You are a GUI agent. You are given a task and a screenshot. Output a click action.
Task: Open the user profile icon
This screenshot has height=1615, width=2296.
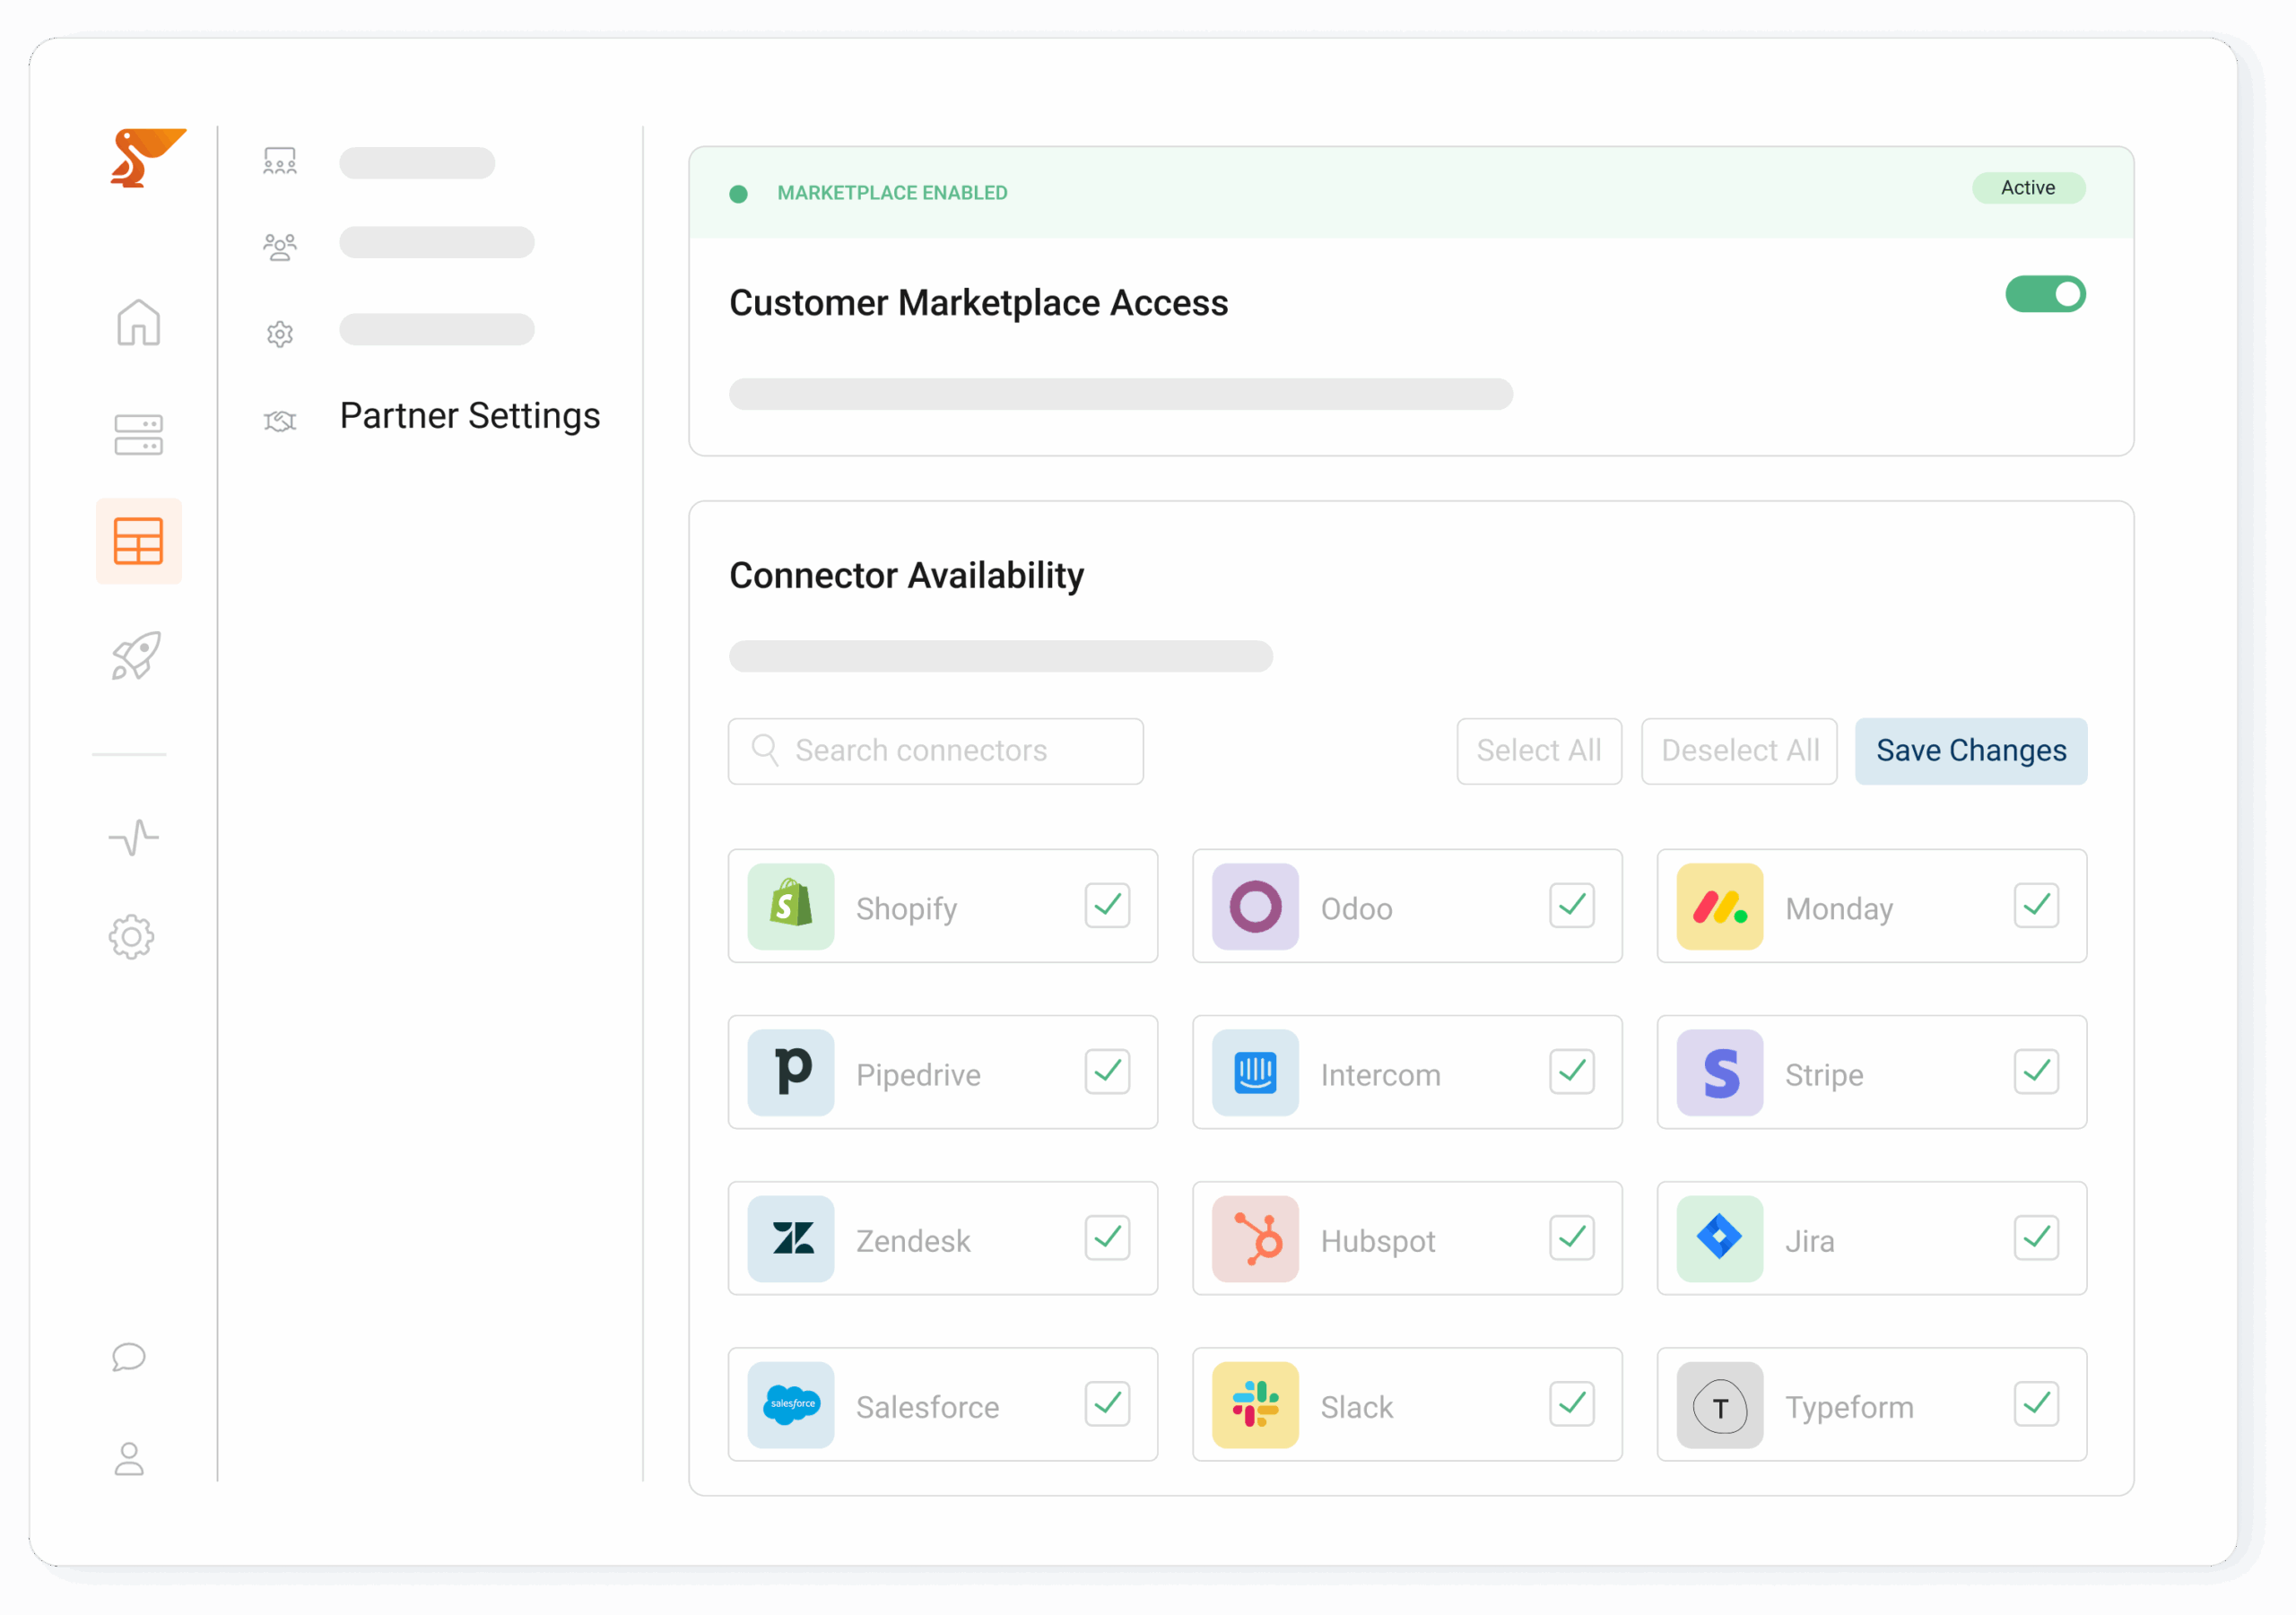point(129,1458)
